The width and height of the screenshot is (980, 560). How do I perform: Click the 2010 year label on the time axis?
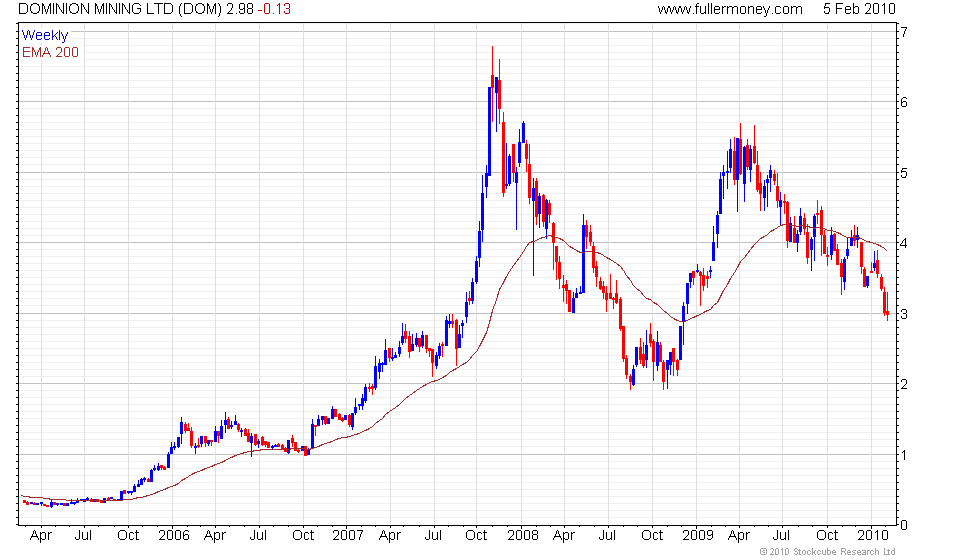872,536
